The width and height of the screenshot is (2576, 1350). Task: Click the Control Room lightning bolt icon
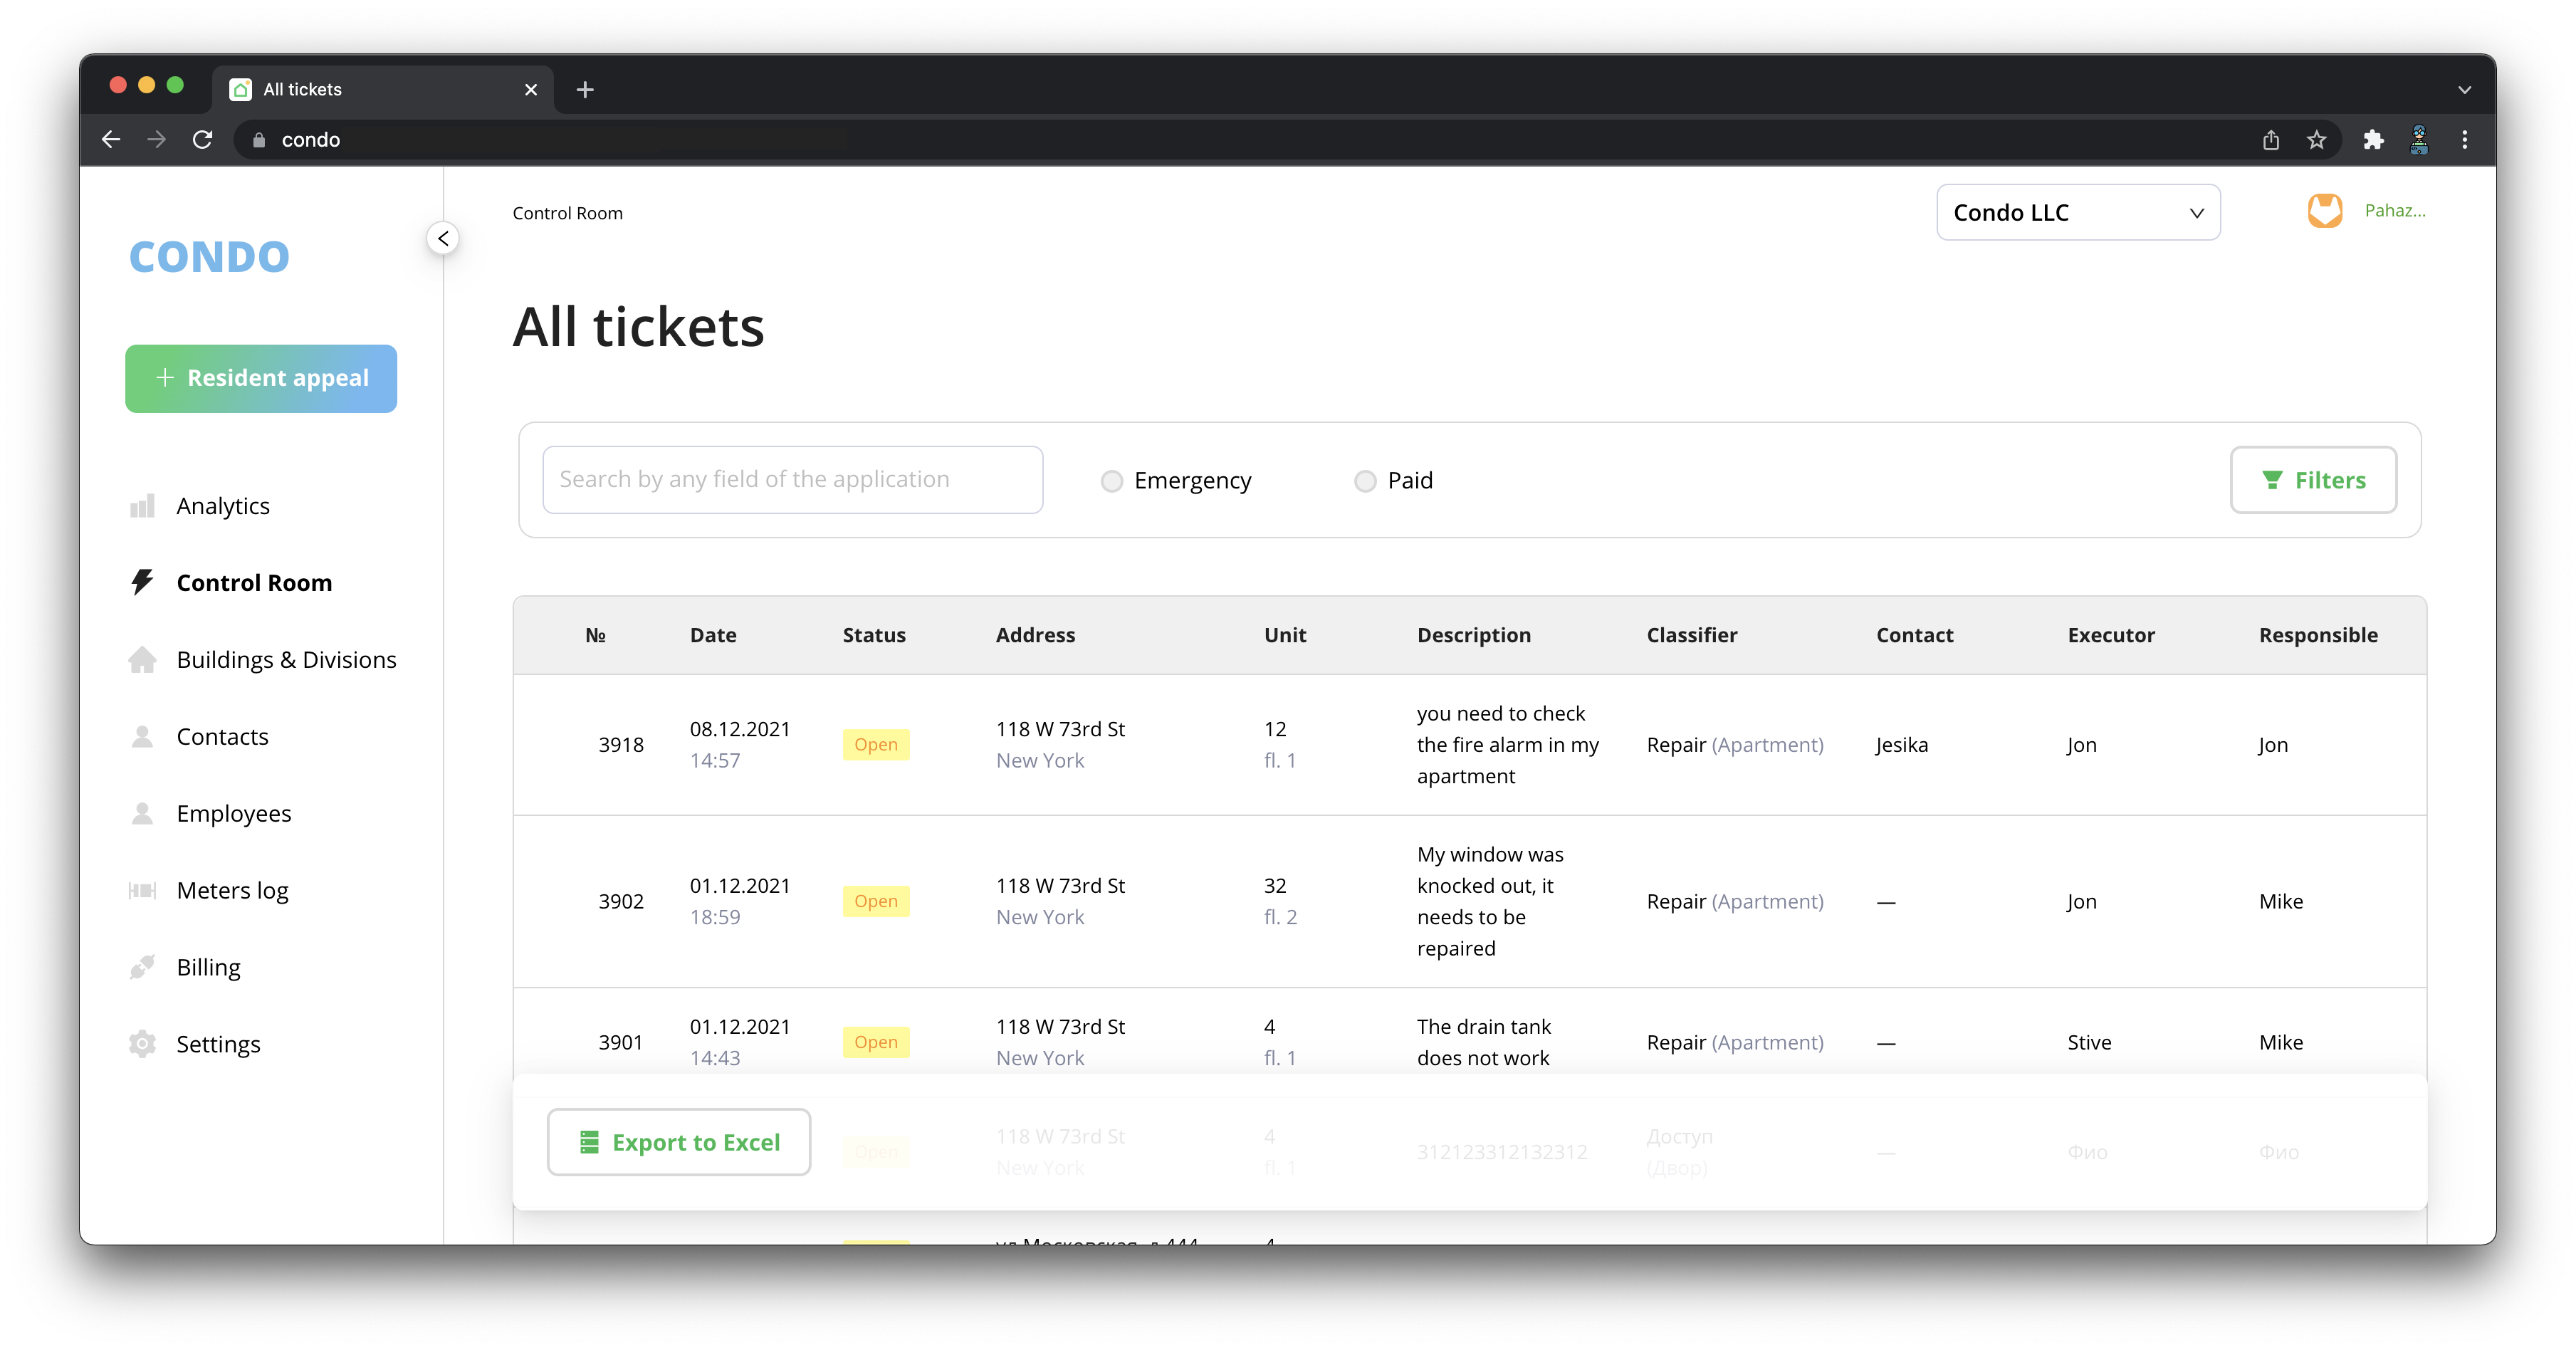point(142,582)
